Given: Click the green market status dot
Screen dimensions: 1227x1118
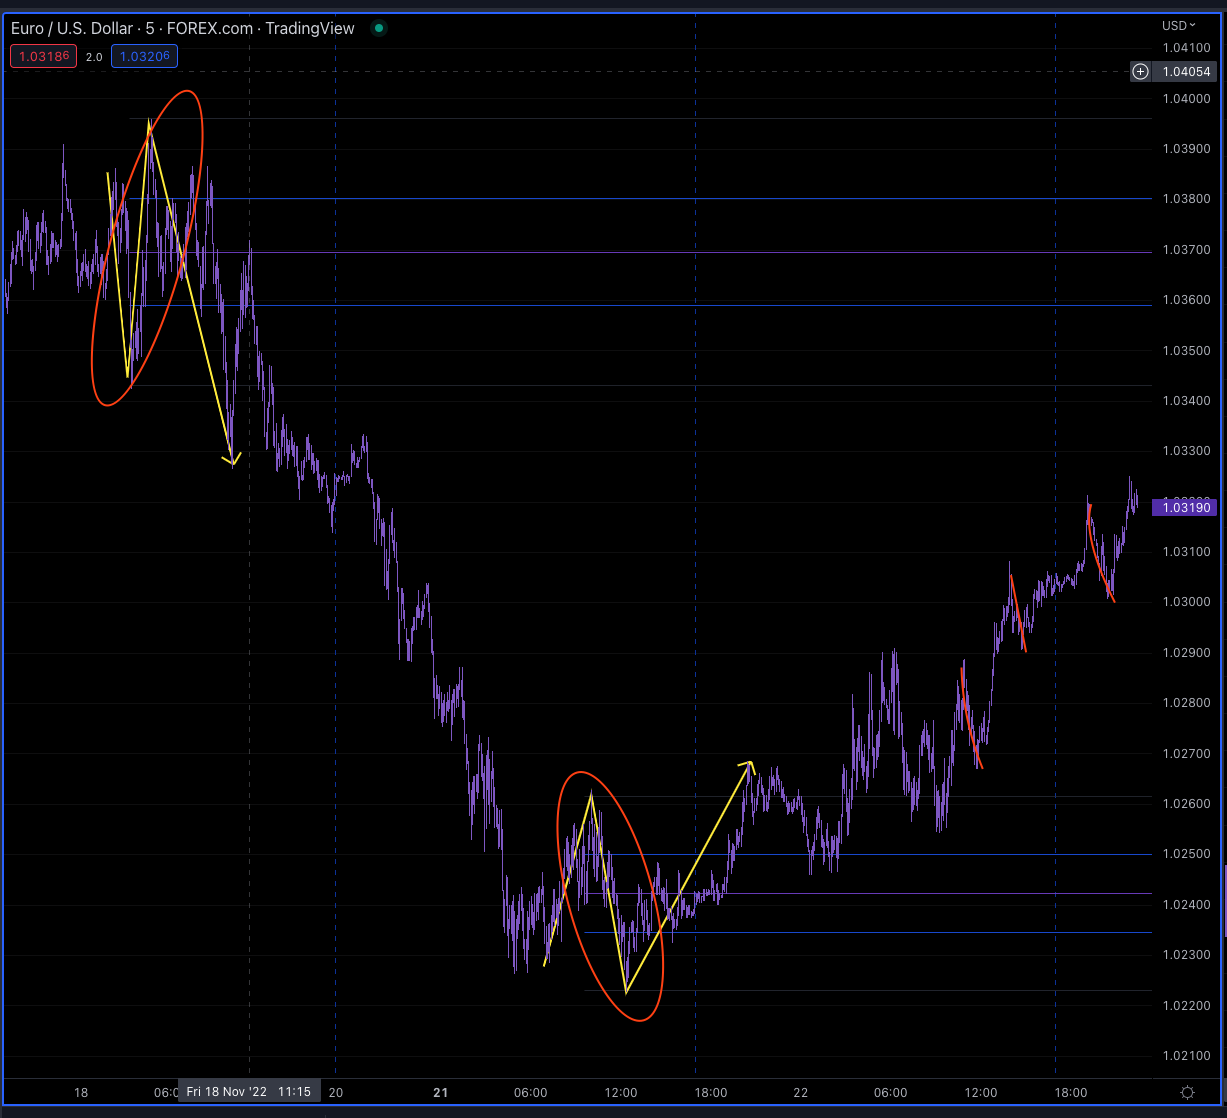Looking at the screenshot, I should coord(378,28).
